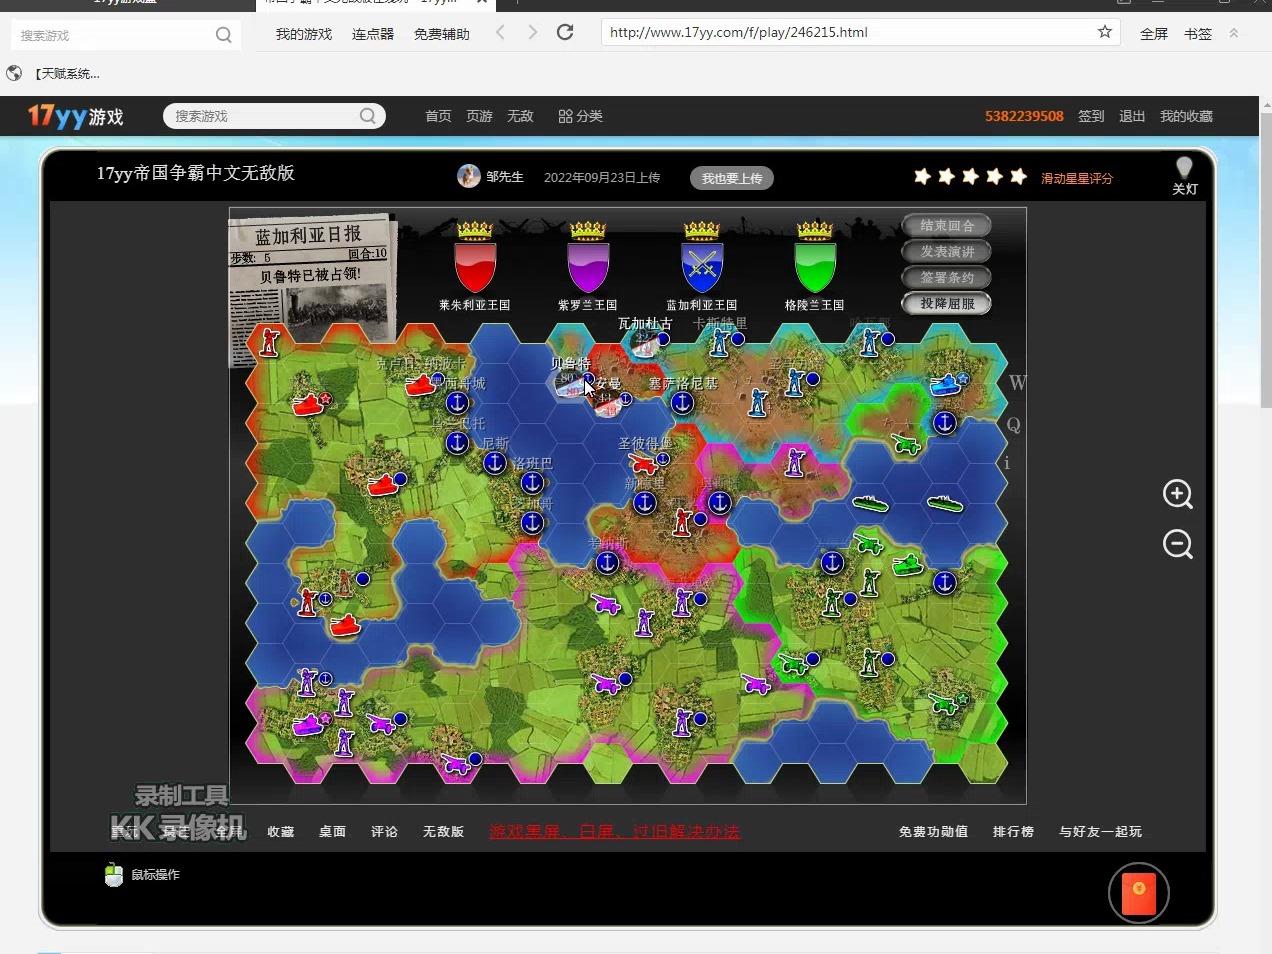
Task: Open 我的收藏 favorites
Action: point(1186,117)
